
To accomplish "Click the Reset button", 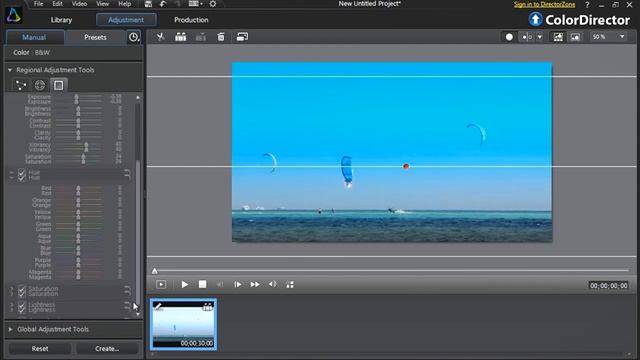I will coord(40,349).
